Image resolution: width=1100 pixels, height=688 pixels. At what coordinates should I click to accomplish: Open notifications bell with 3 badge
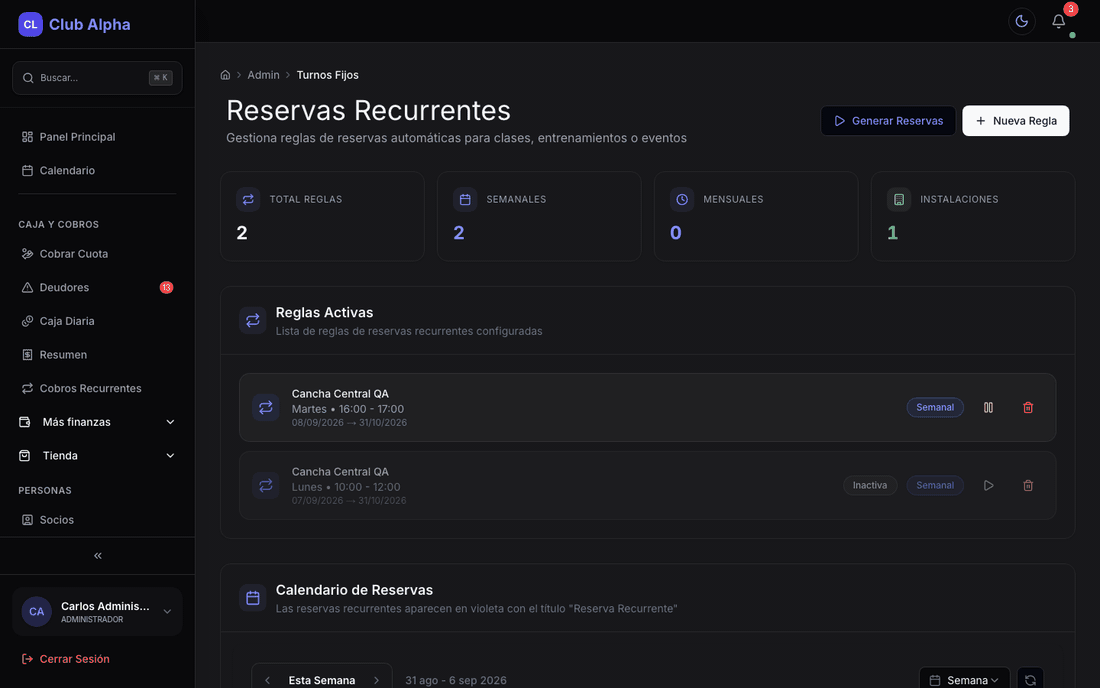pyautogui.click(x=1059, y=22)
